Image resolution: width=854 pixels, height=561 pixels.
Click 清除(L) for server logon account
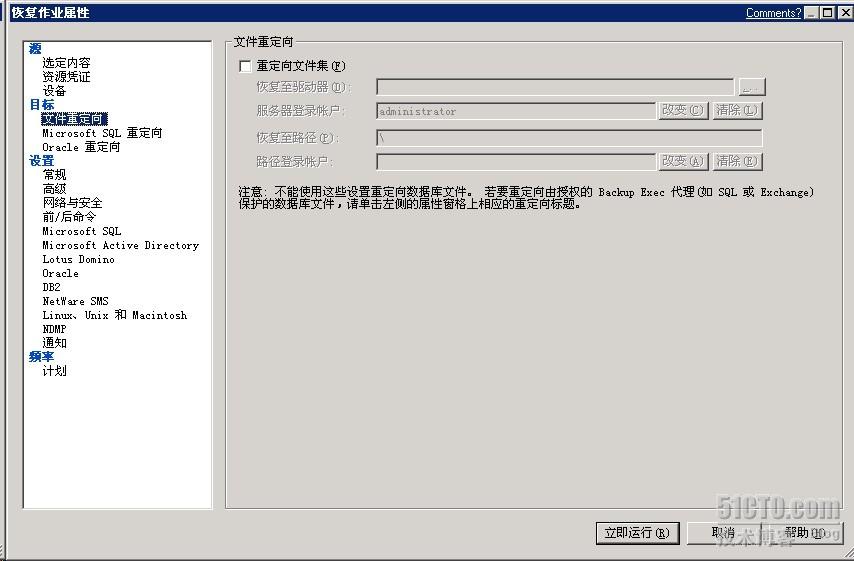coord(737,111)
